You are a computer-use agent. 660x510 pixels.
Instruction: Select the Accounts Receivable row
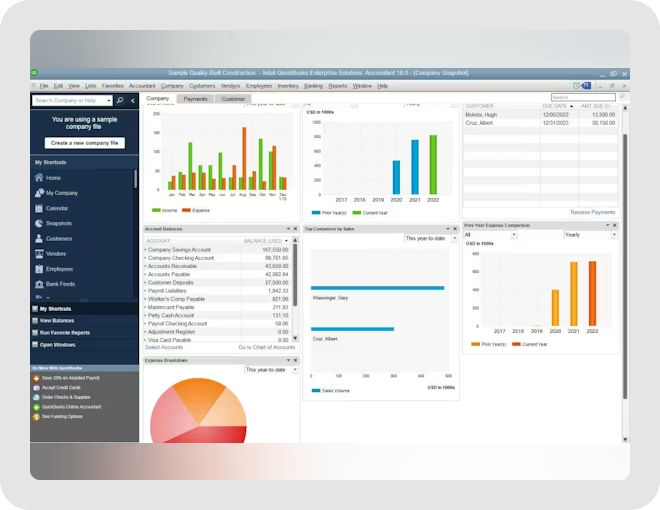[217, 266]
